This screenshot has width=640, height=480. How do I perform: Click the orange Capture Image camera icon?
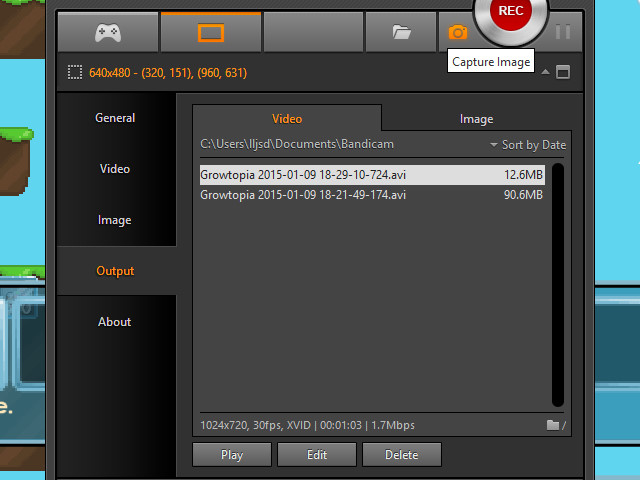[458, 32]
